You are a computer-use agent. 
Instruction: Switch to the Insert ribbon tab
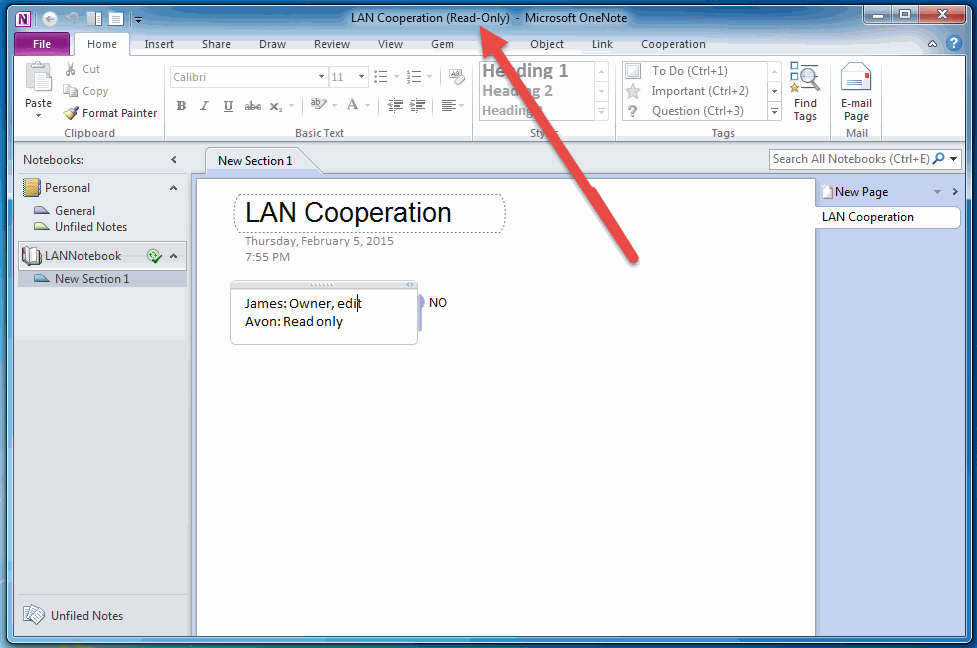pyautogui.click(x=159, y=44)
